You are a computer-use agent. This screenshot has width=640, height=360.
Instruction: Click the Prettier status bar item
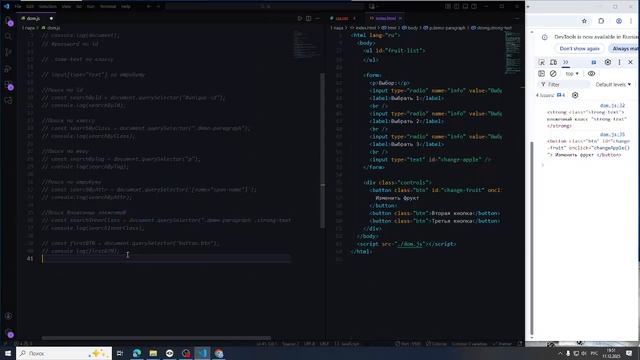(x=502, y=344)
